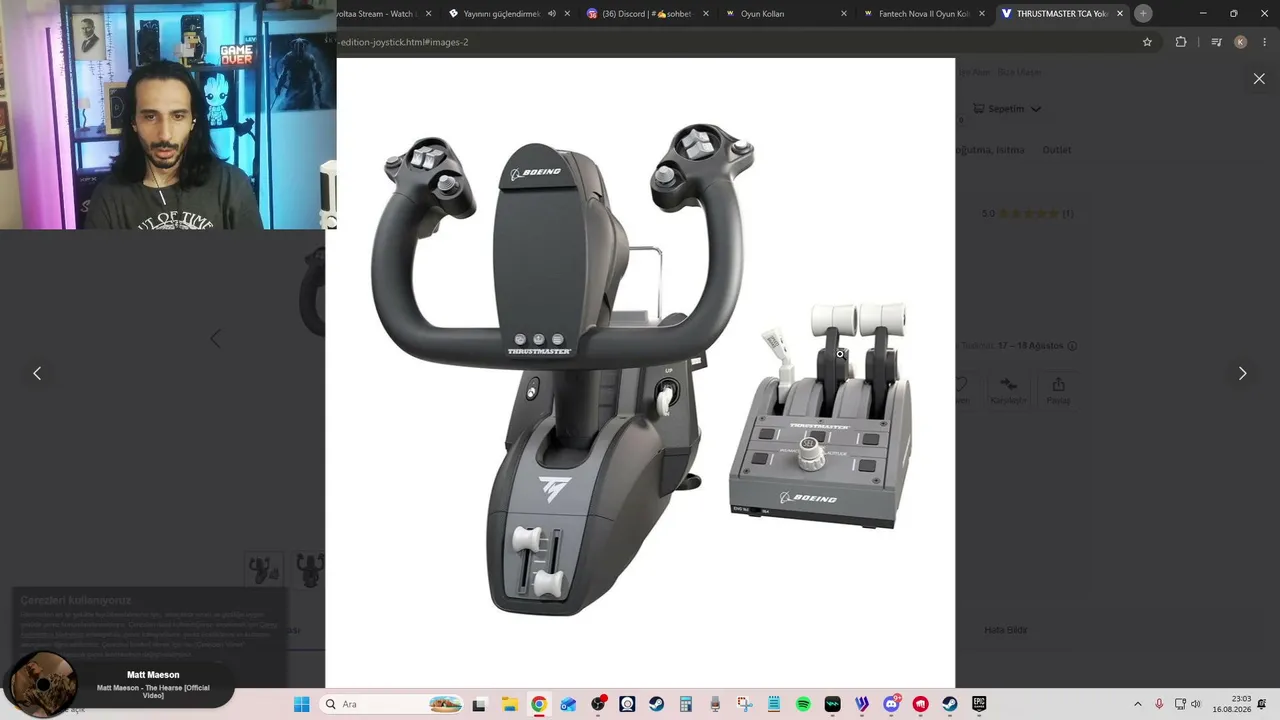The image size is (1280, 720).
Task: Close the voltaa Stream tab
Action: [x=429, y=14]
